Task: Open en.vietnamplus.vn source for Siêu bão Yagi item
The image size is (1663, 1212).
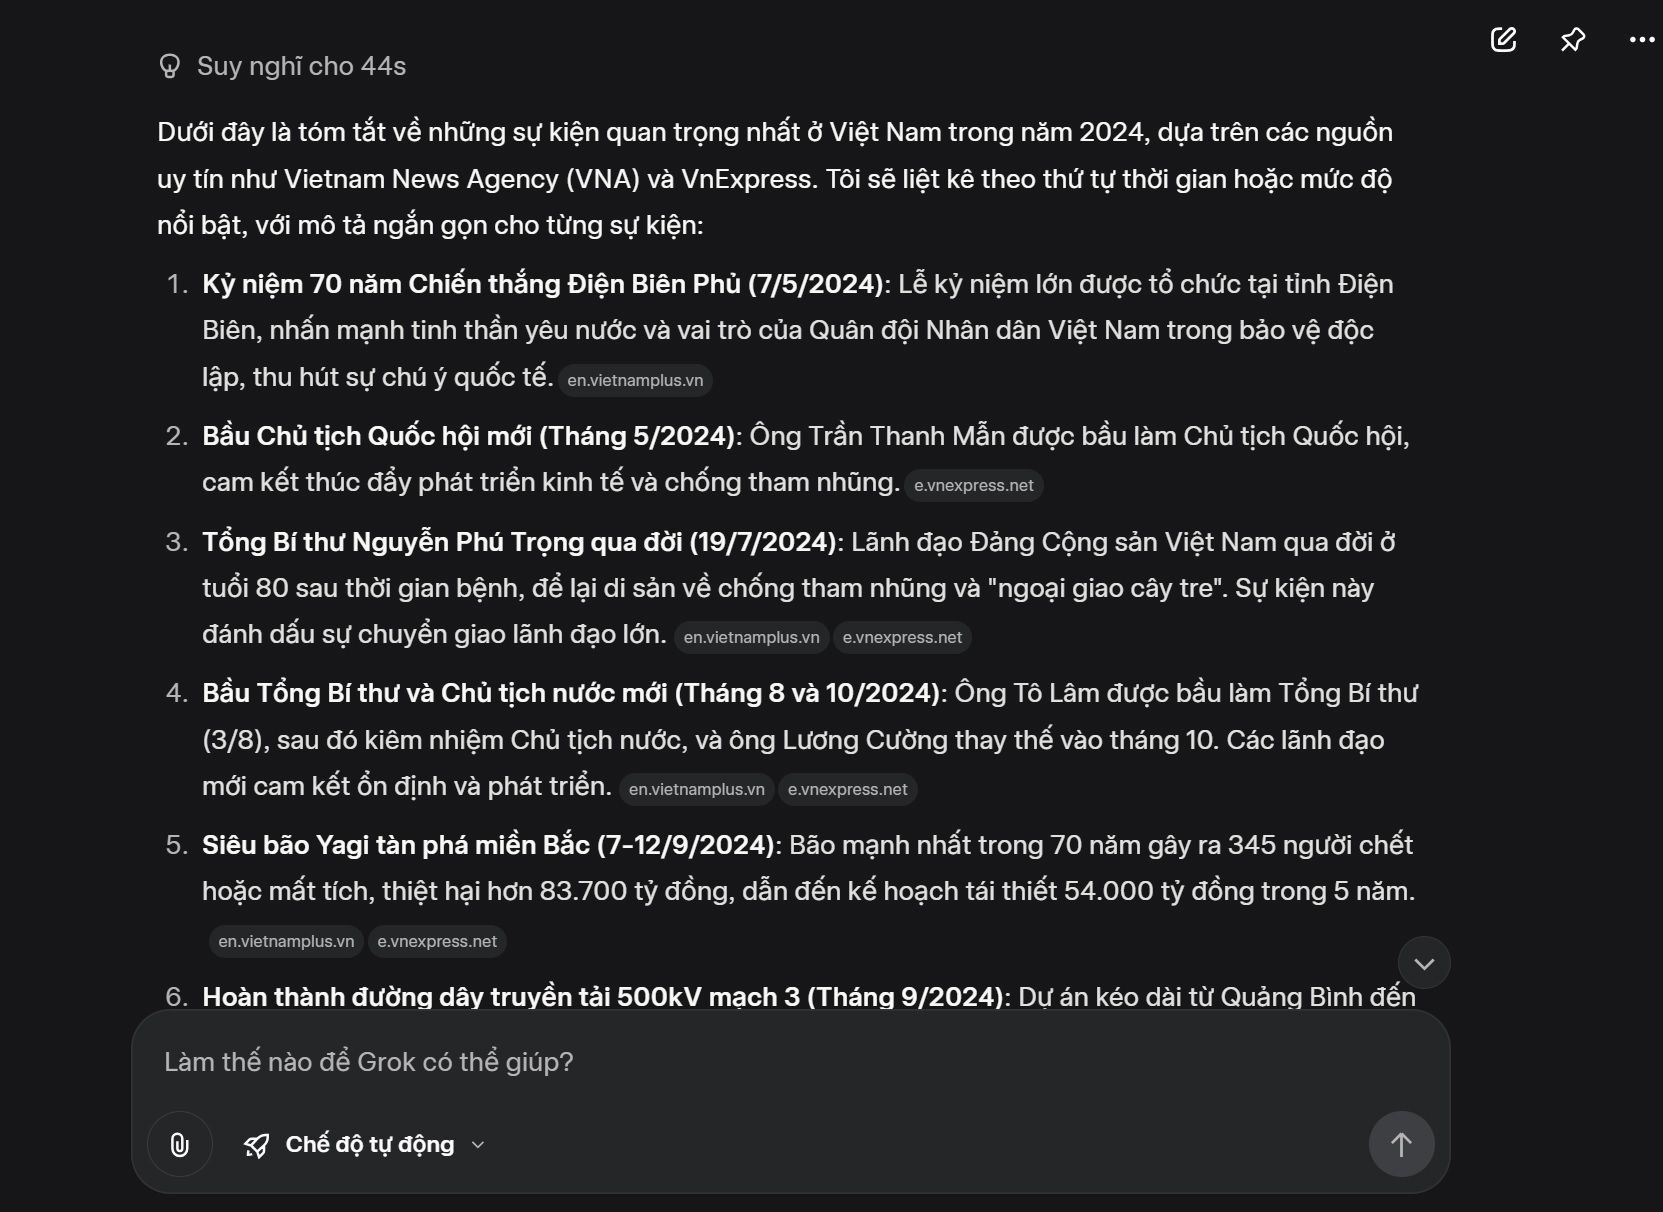Action: coord(286,942)
